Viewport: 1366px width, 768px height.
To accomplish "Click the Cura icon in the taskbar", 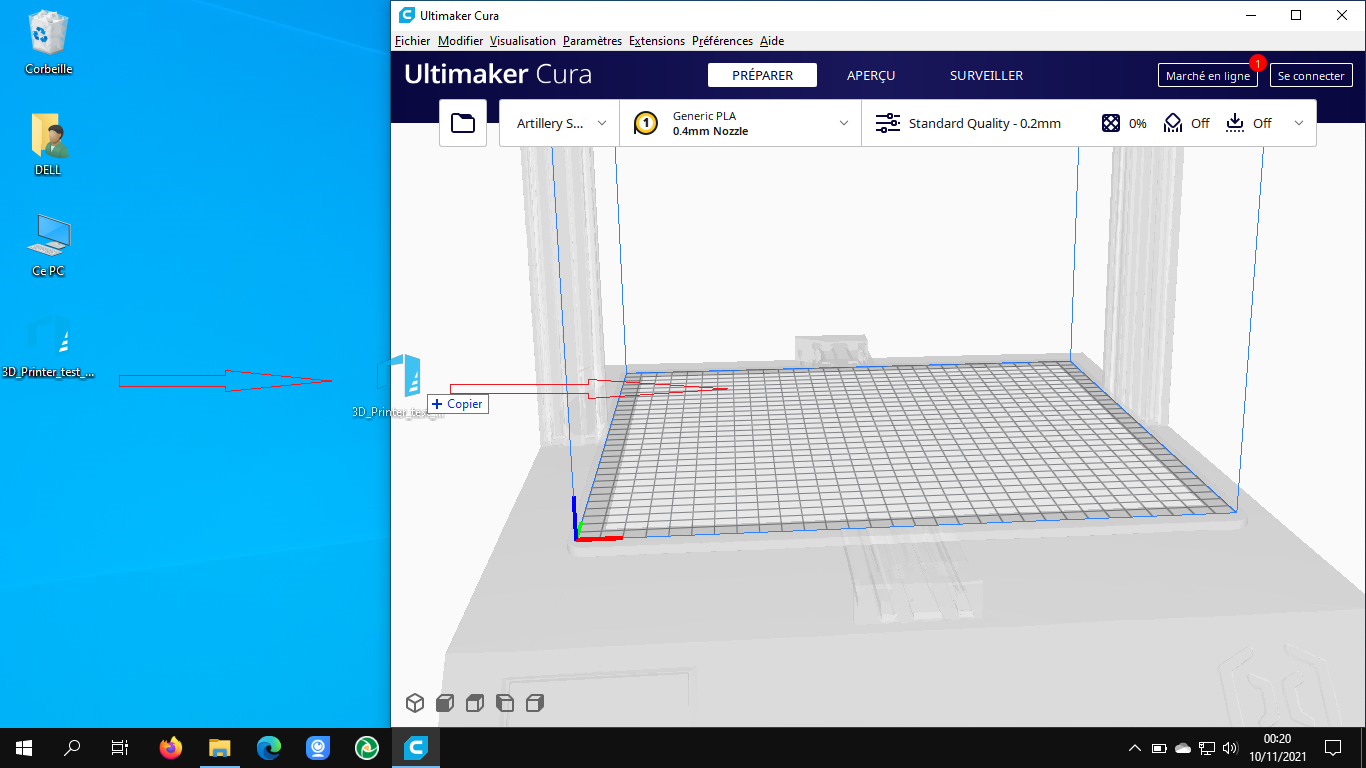I will click(415, 747).
